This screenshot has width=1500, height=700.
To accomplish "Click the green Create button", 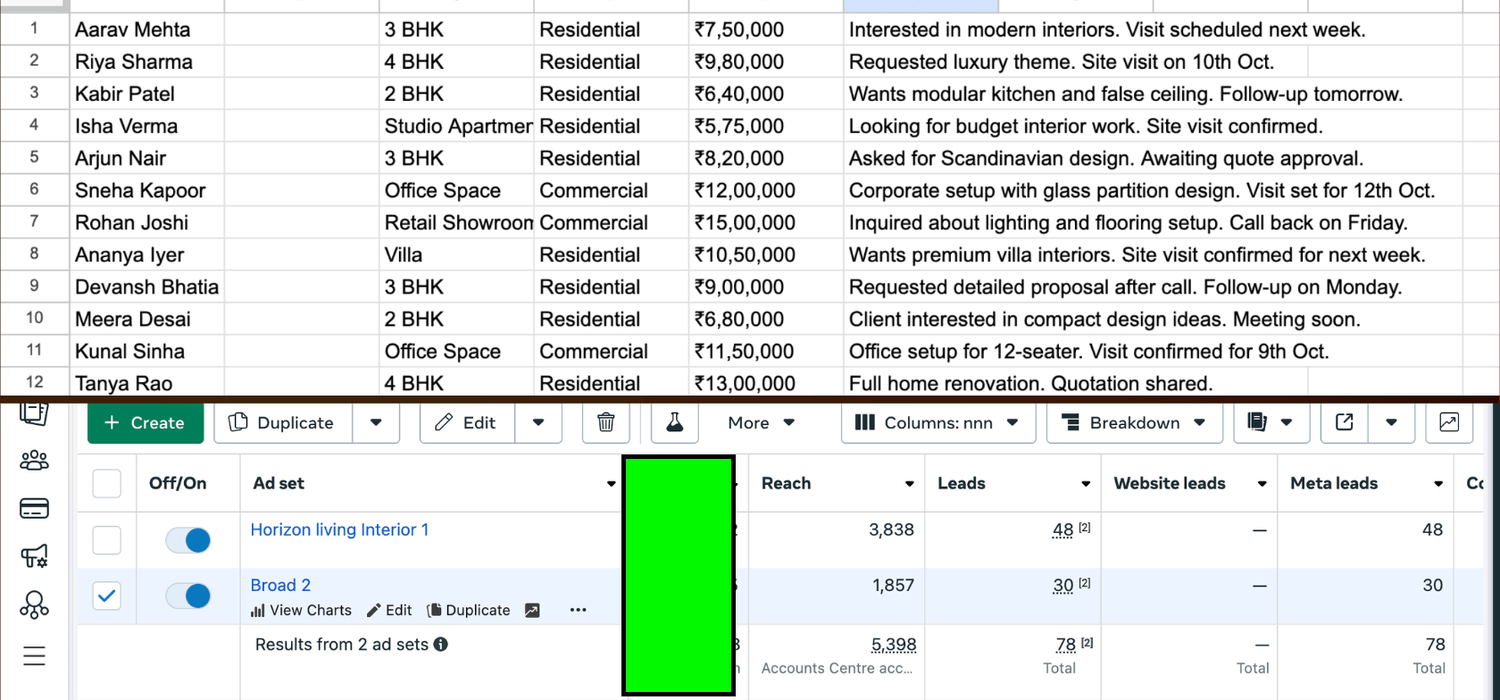I will (x=145, y=423).
